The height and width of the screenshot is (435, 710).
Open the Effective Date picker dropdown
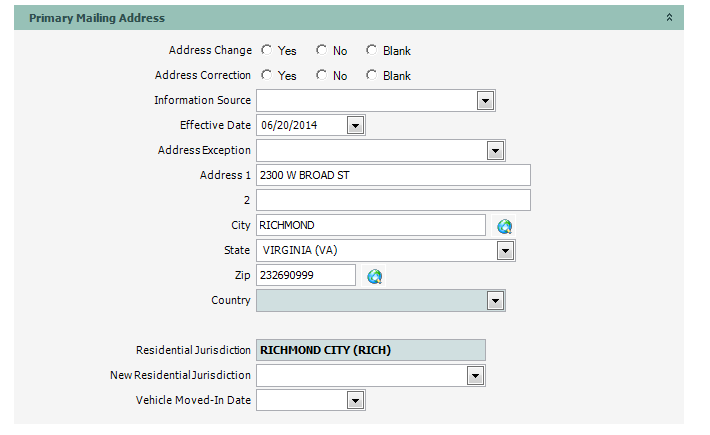click(x=355, y=125)
